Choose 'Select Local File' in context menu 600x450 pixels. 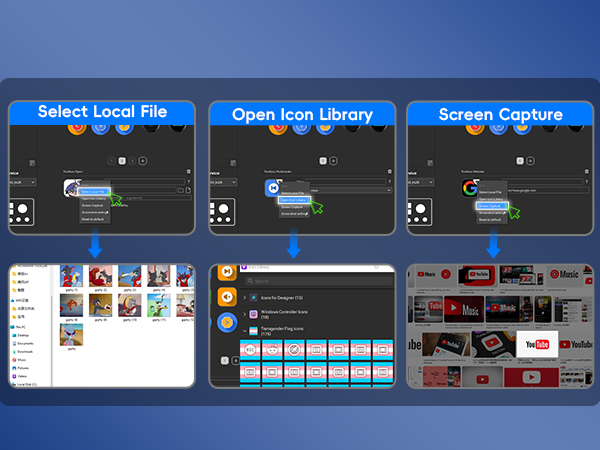(x=92, y=191)
